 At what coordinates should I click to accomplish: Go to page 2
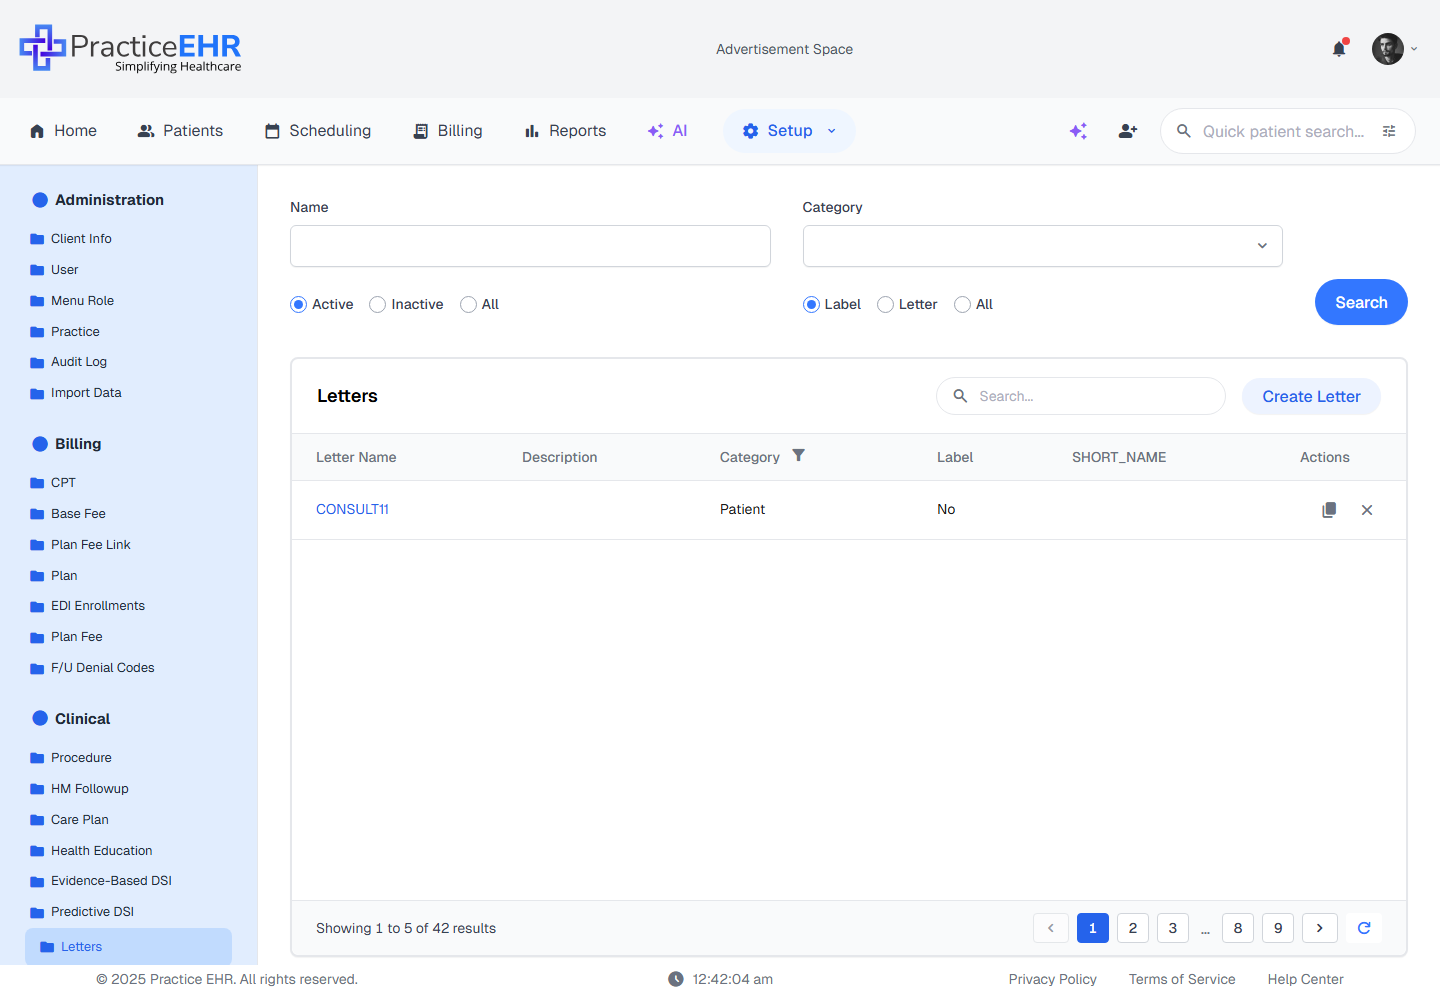click(1133, 928)
